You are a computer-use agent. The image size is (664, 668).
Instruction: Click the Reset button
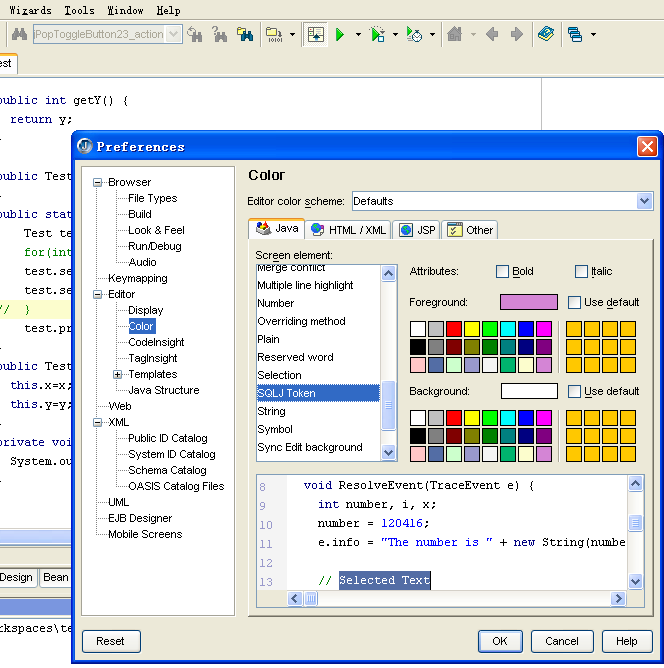pyautogui.click(x=111, y=641)
